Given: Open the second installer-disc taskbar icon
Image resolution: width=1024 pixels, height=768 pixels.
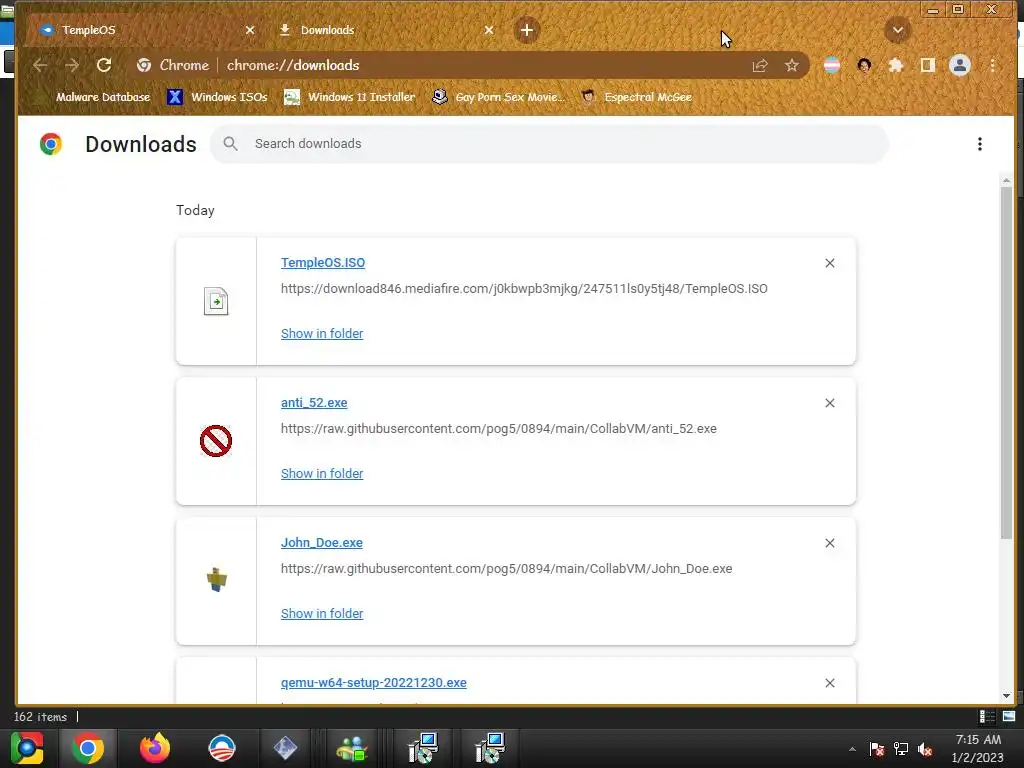Looking at the screenshot, I should click(x=490, y=748).
